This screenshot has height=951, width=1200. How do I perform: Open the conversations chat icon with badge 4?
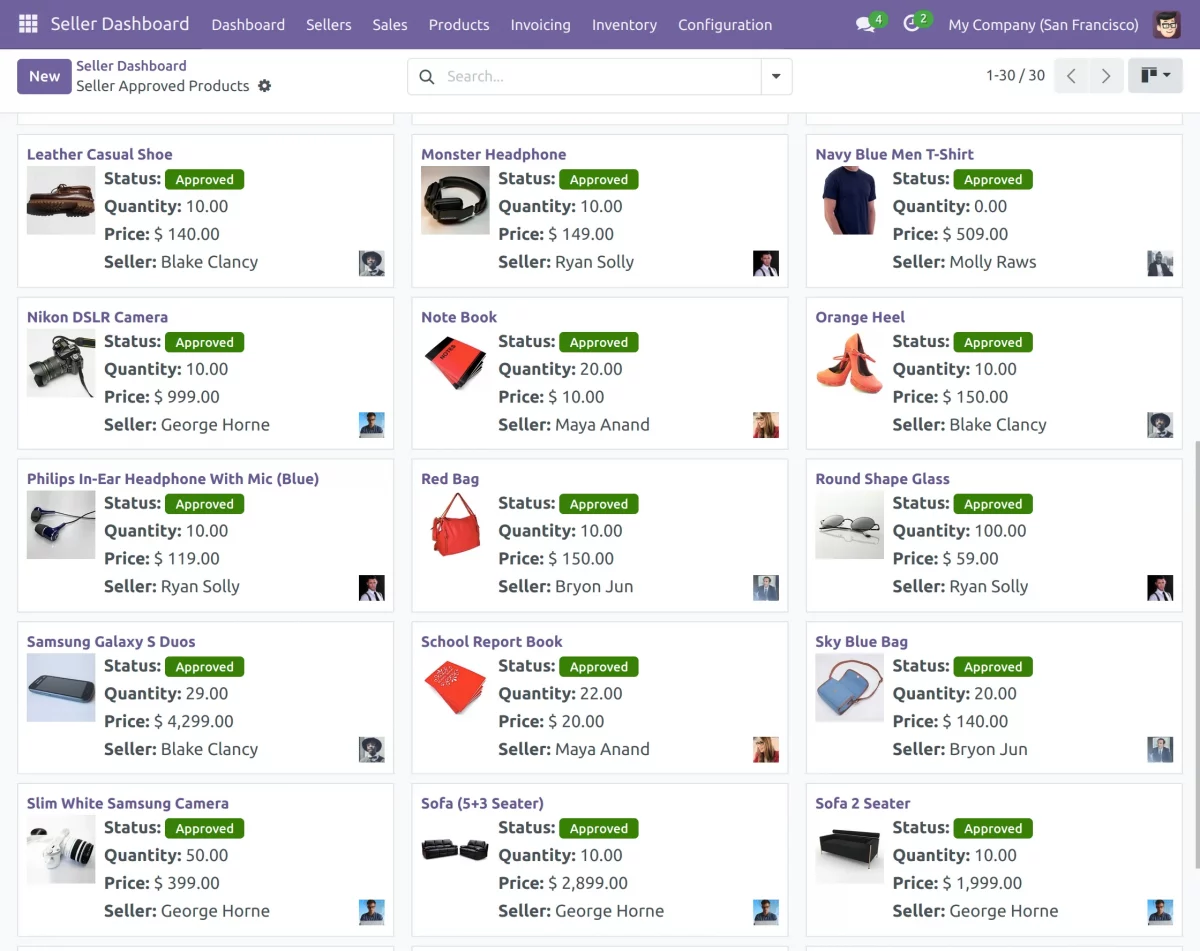(x=866, y=24)
